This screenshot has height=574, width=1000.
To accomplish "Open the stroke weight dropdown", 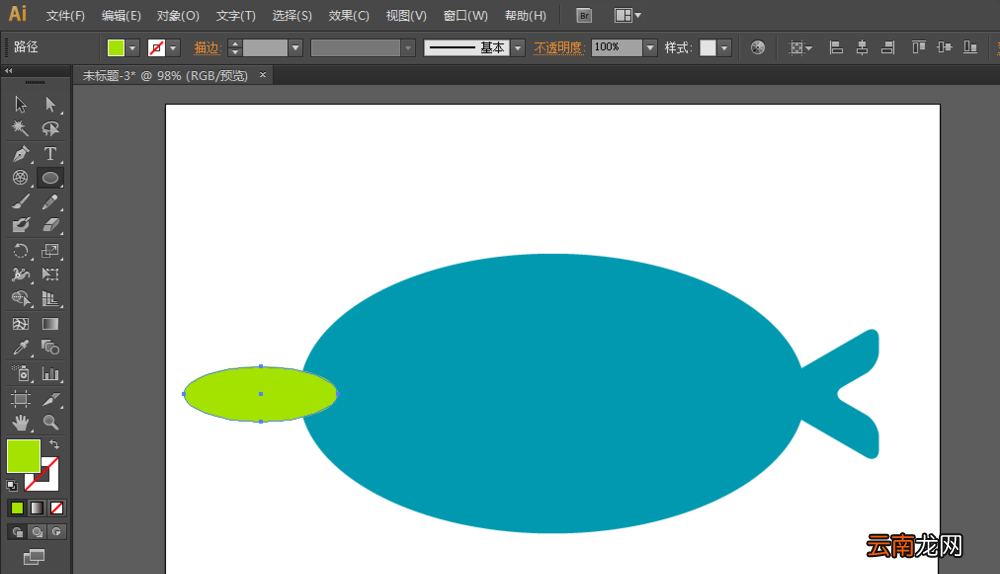I will [x=295, y=48].
